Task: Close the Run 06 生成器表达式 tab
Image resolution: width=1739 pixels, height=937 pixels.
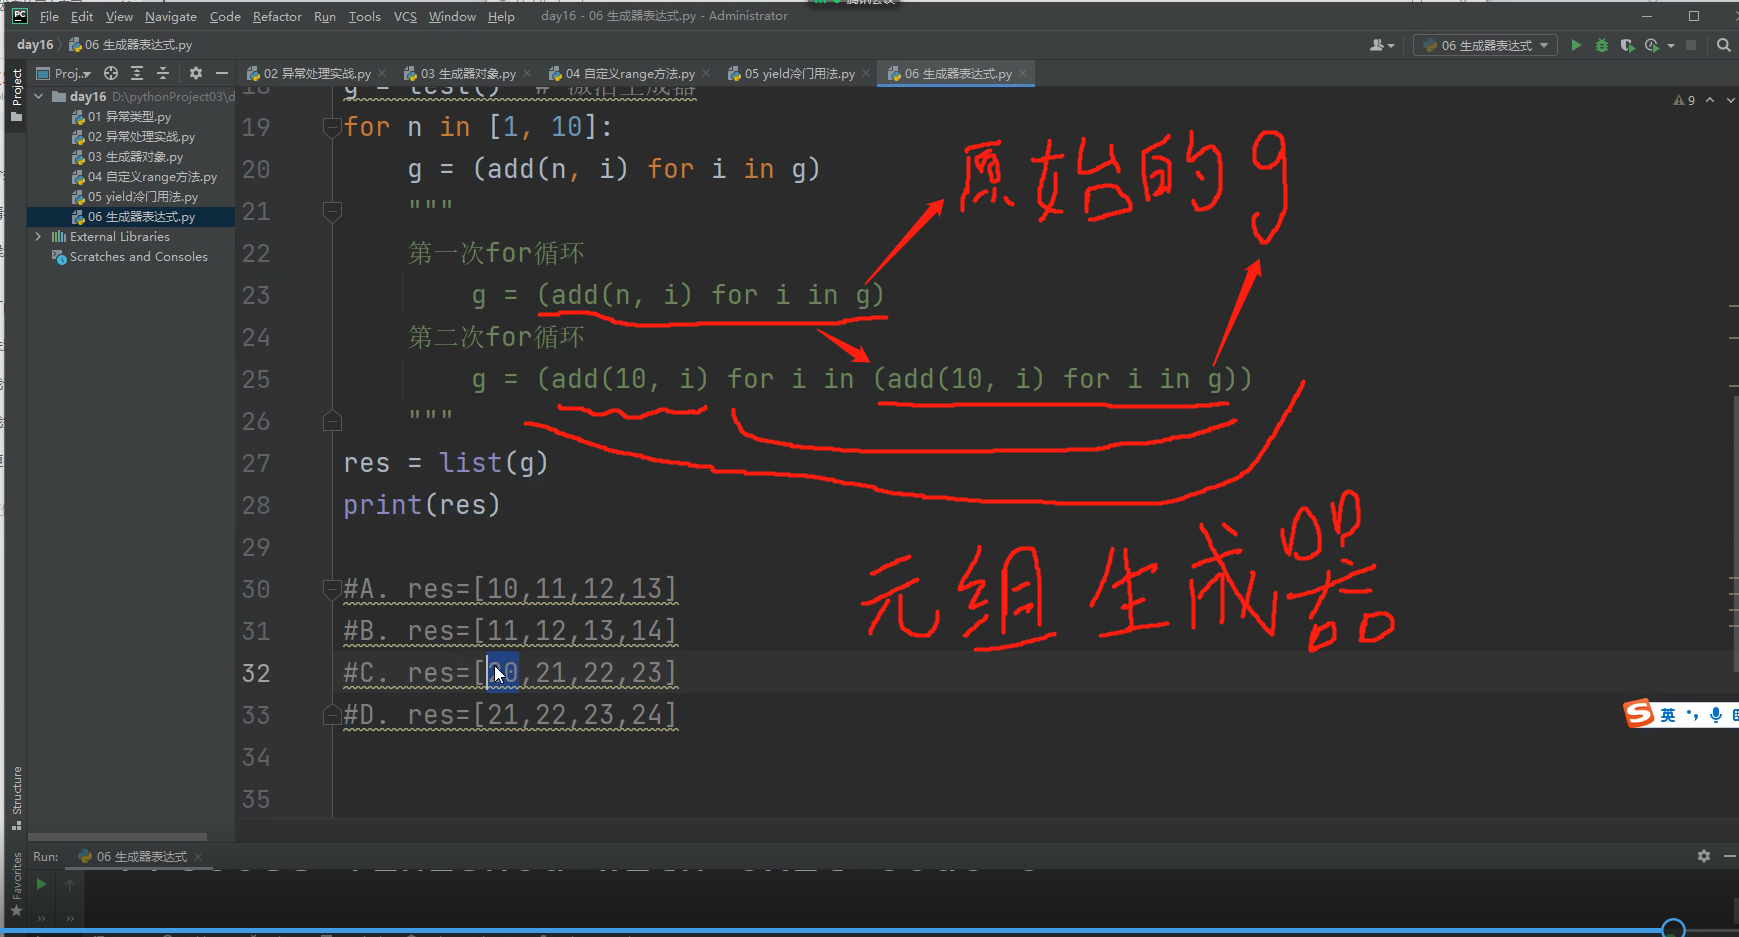Action: [198, 856]
